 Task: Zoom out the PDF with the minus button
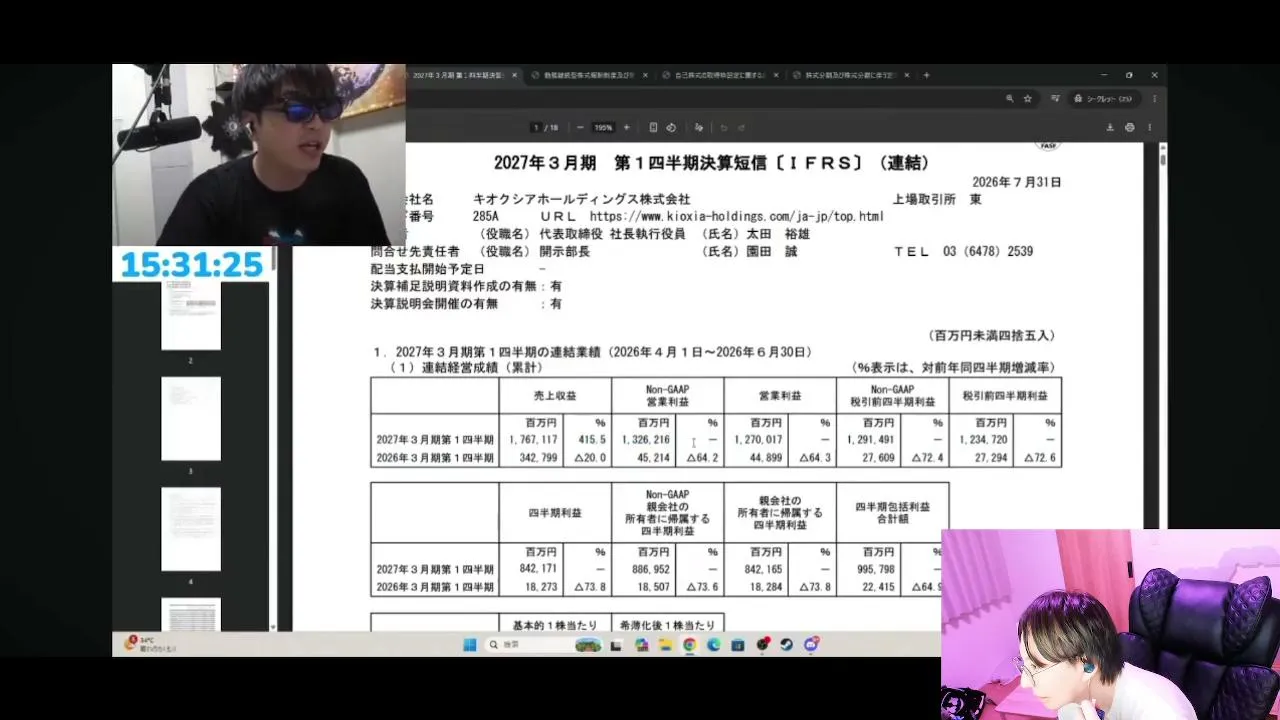click(x=580, y=128)
